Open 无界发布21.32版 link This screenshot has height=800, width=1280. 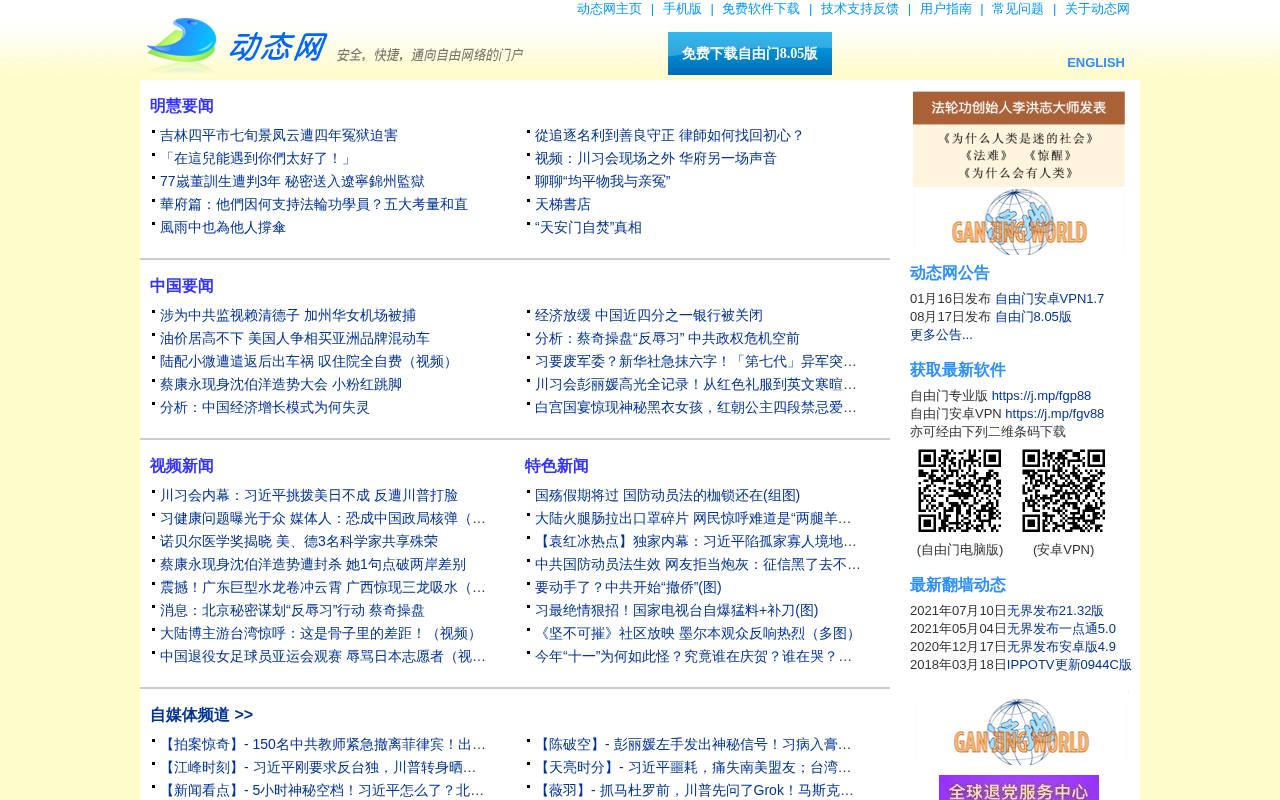[x=1055, y=611]
